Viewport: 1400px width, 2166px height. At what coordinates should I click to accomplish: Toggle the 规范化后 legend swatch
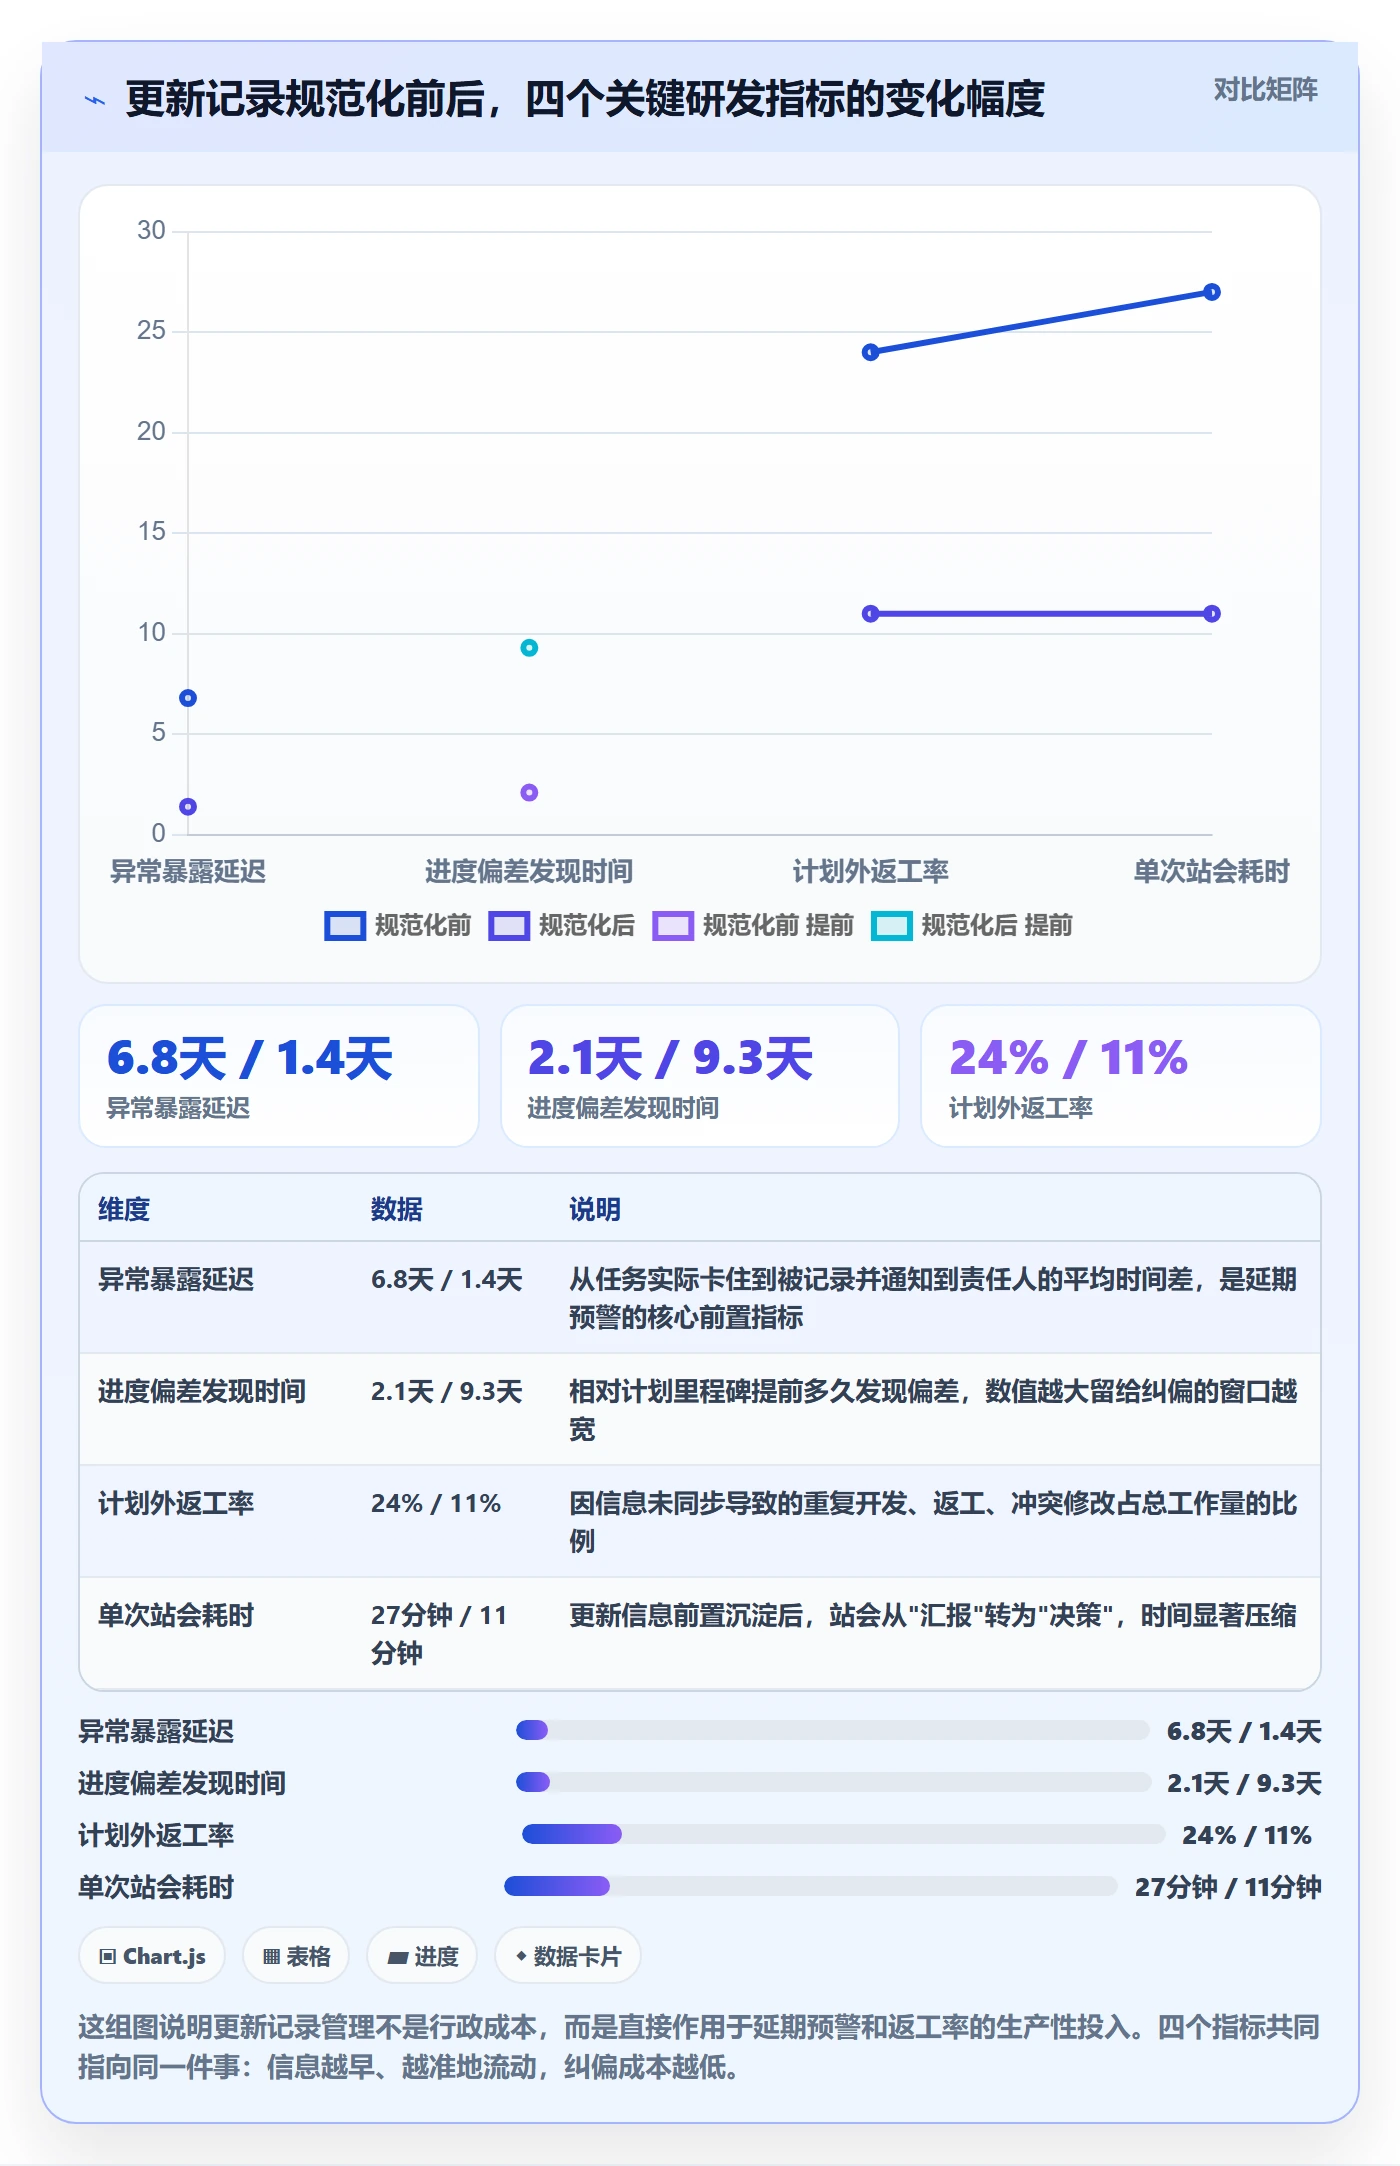[x=509, y=926]
